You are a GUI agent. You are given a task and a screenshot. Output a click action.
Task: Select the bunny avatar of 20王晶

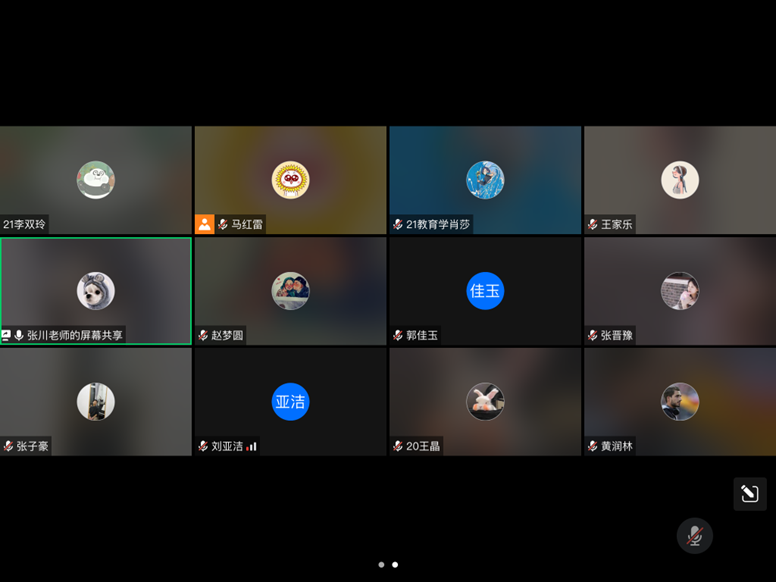tap(485, 402)
